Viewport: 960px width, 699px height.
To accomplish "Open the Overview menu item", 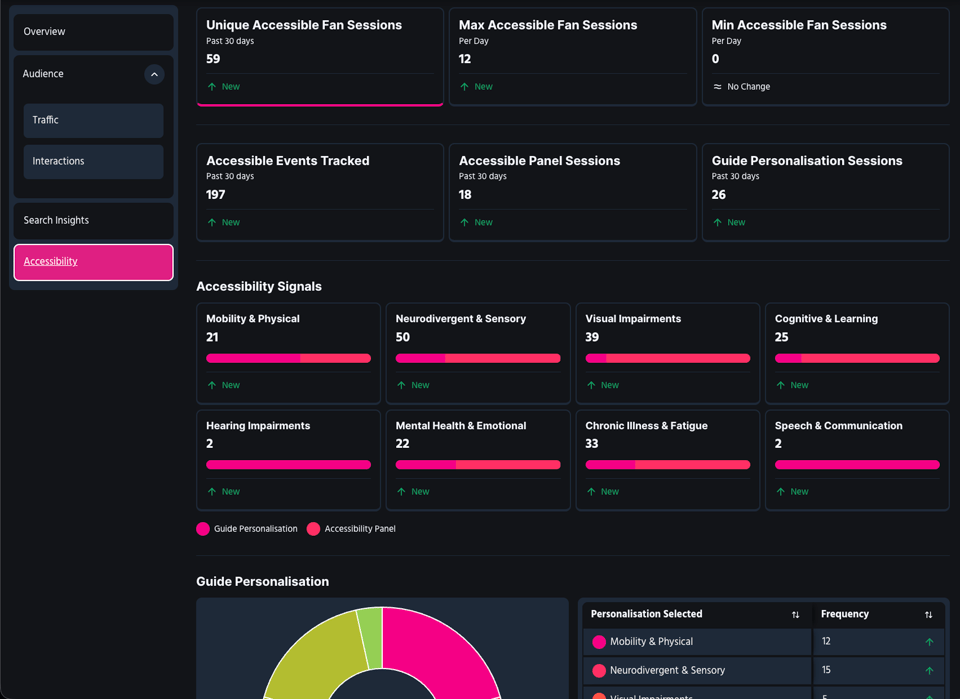I will (x=93, y=31).
